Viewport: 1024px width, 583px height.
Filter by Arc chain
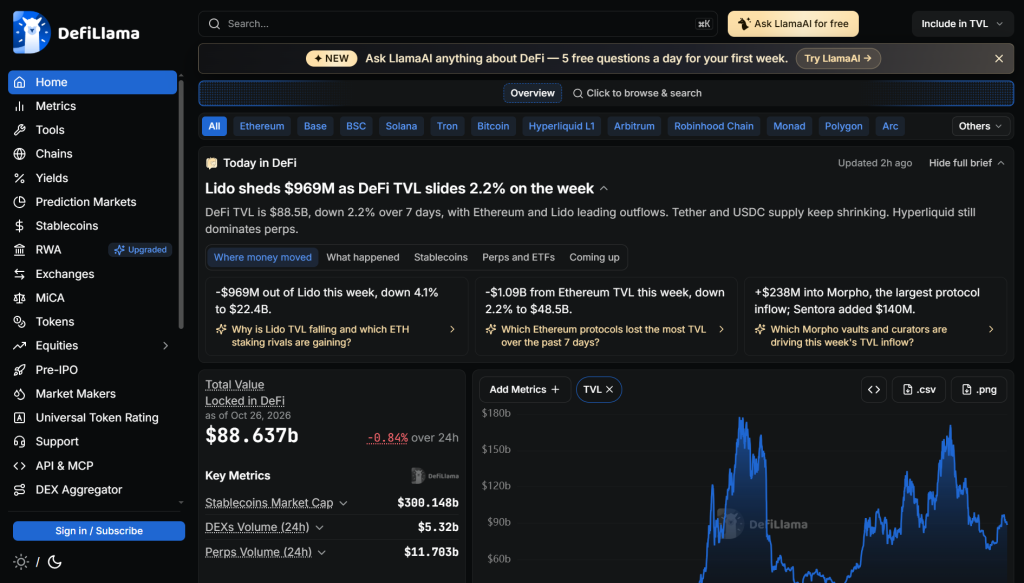point(890,126)
